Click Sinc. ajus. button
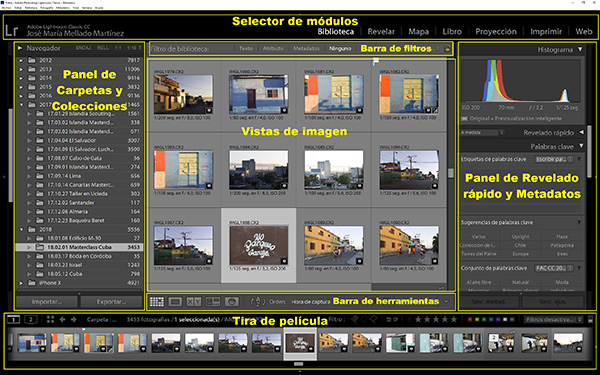Viewport: 600px width, 375px height. click(553, 302)
